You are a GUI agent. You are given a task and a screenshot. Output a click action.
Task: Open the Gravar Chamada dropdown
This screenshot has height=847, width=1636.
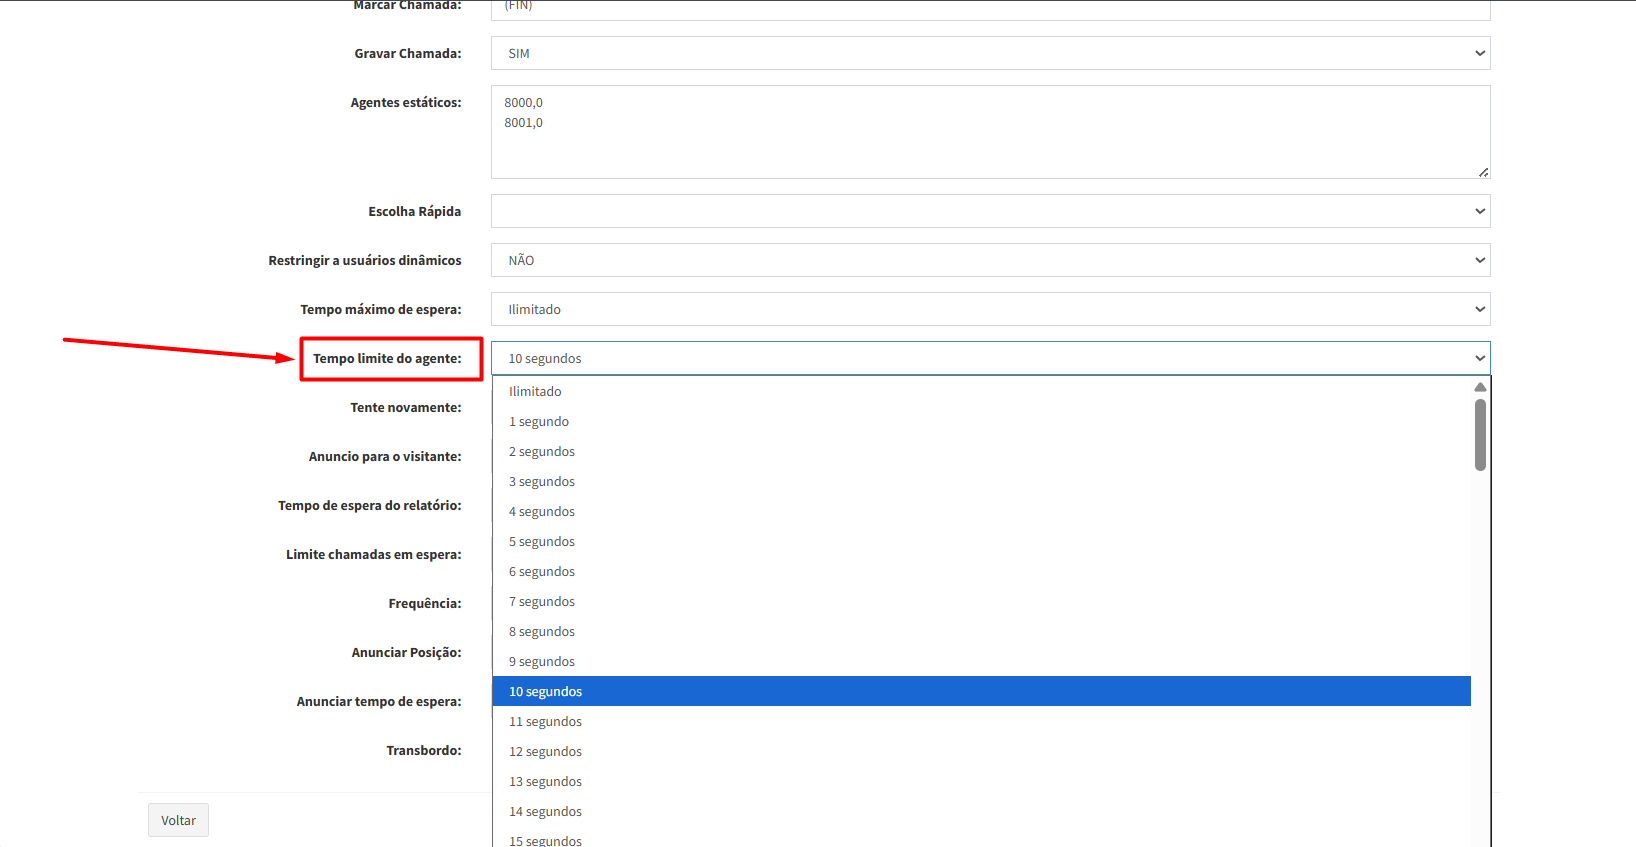click(989, 53)
